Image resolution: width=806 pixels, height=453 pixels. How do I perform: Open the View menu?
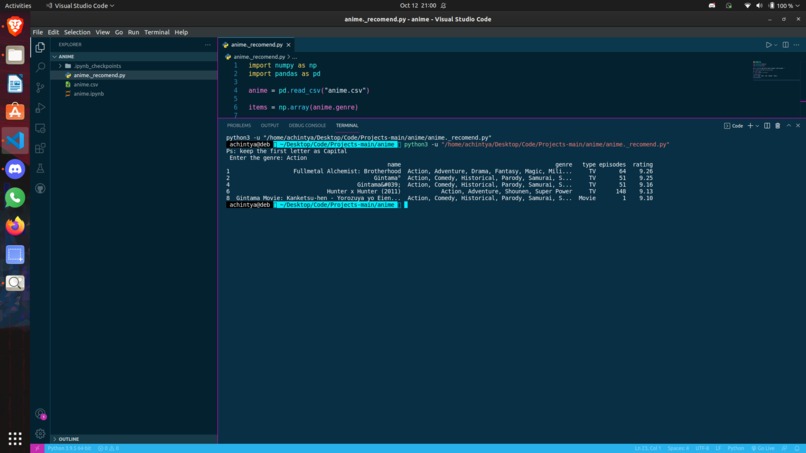102,32
